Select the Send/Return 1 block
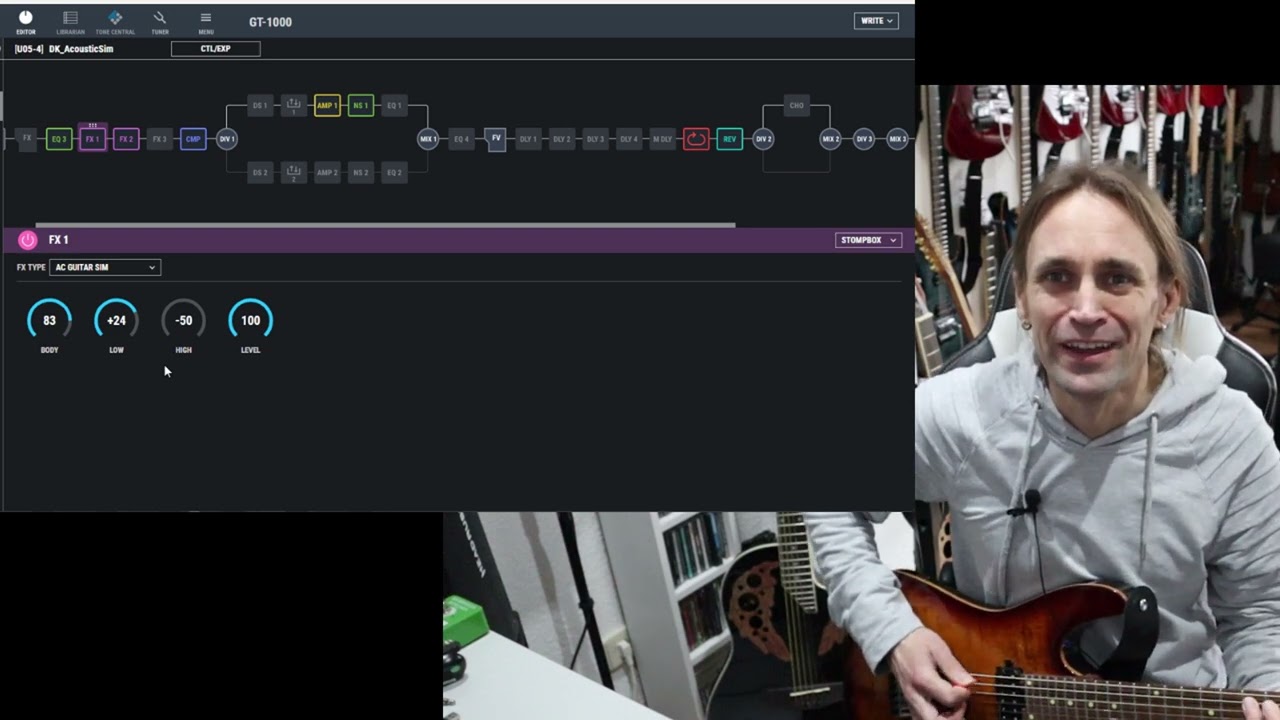1280x720 pixels. pyautogui.click(x=293, y=105)
